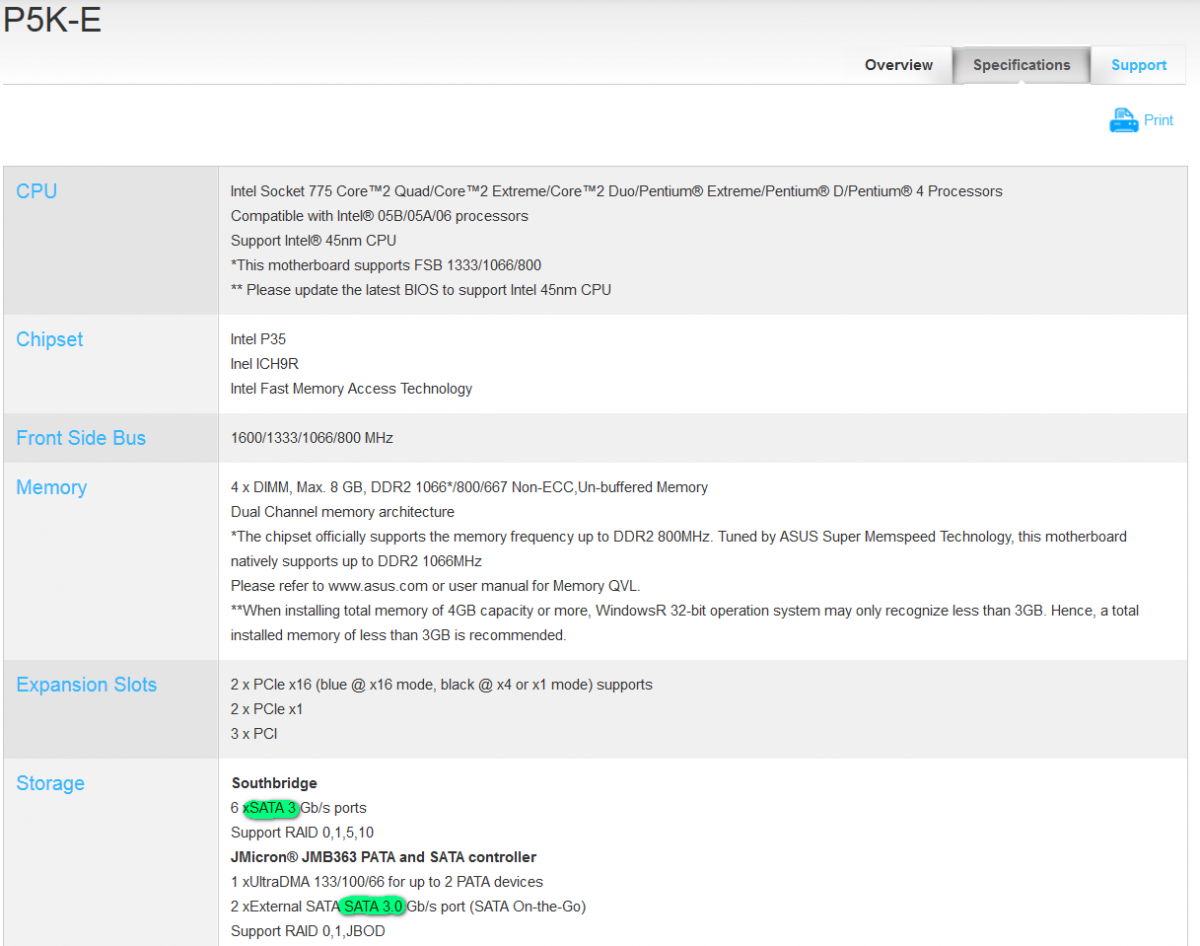
Task: Click the 'Please refer to www.asus.com' line
Action: 435,586
